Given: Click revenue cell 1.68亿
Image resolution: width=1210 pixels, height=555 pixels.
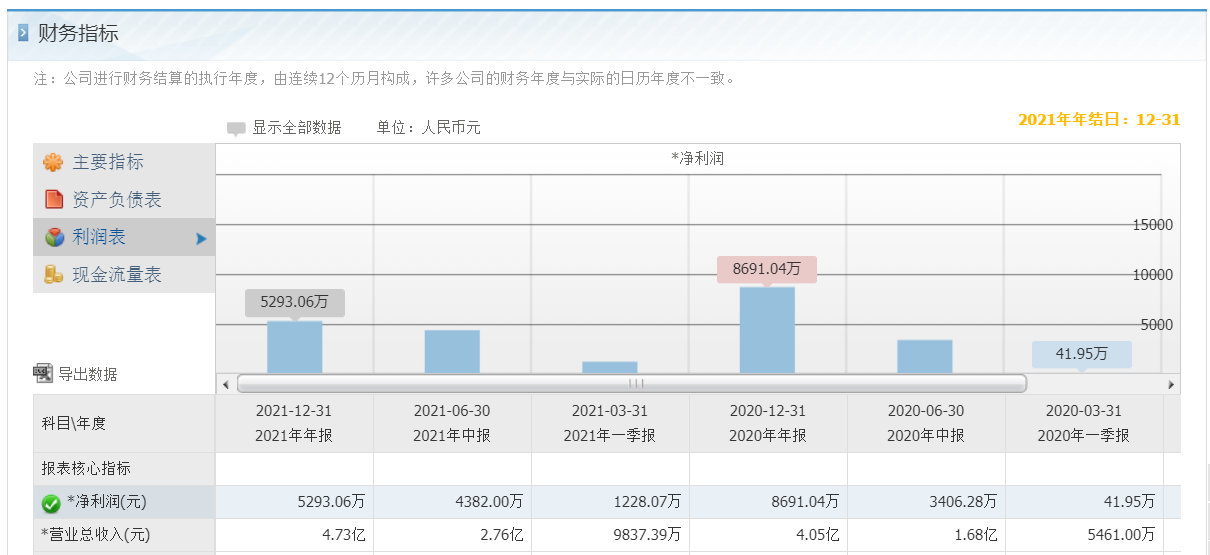Looking at the screenshot, I should click(926, 535).
